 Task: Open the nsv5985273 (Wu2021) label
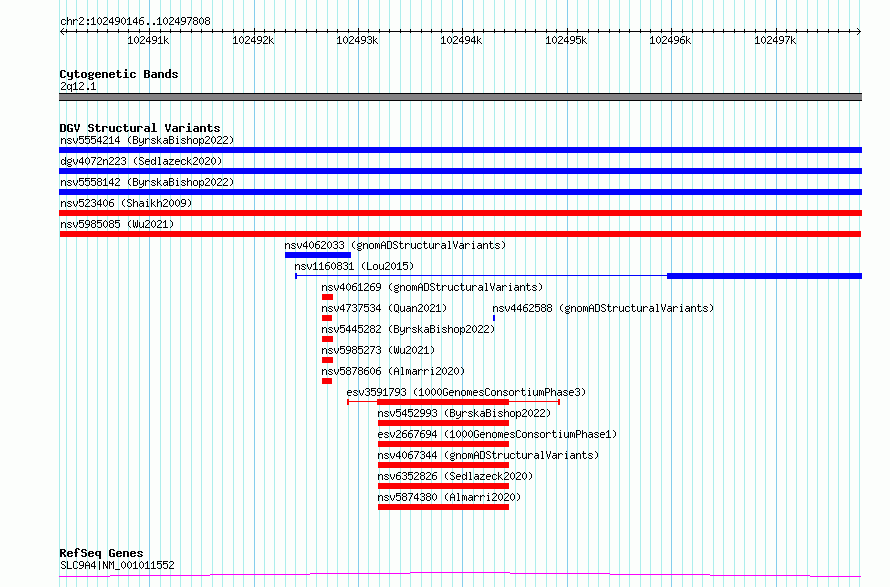(378, 350)
